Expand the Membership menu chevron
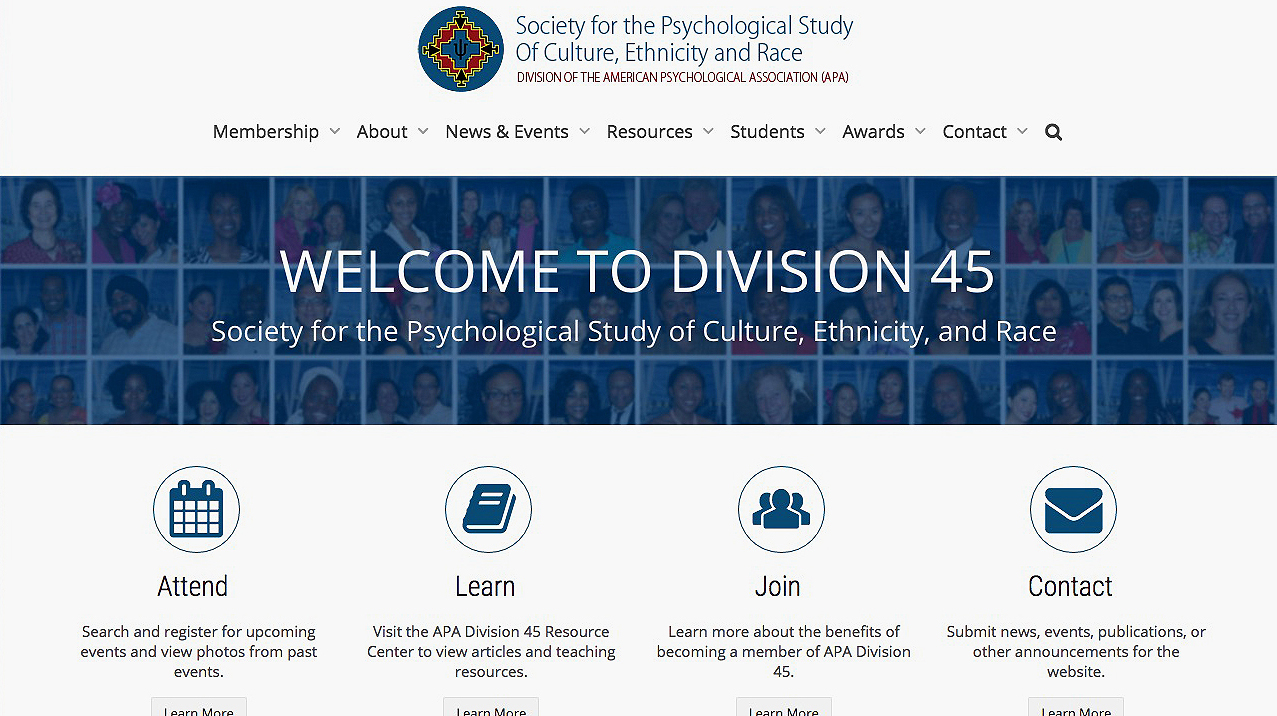The height and width of the screenshot is (716, 1277). point(335,132)
